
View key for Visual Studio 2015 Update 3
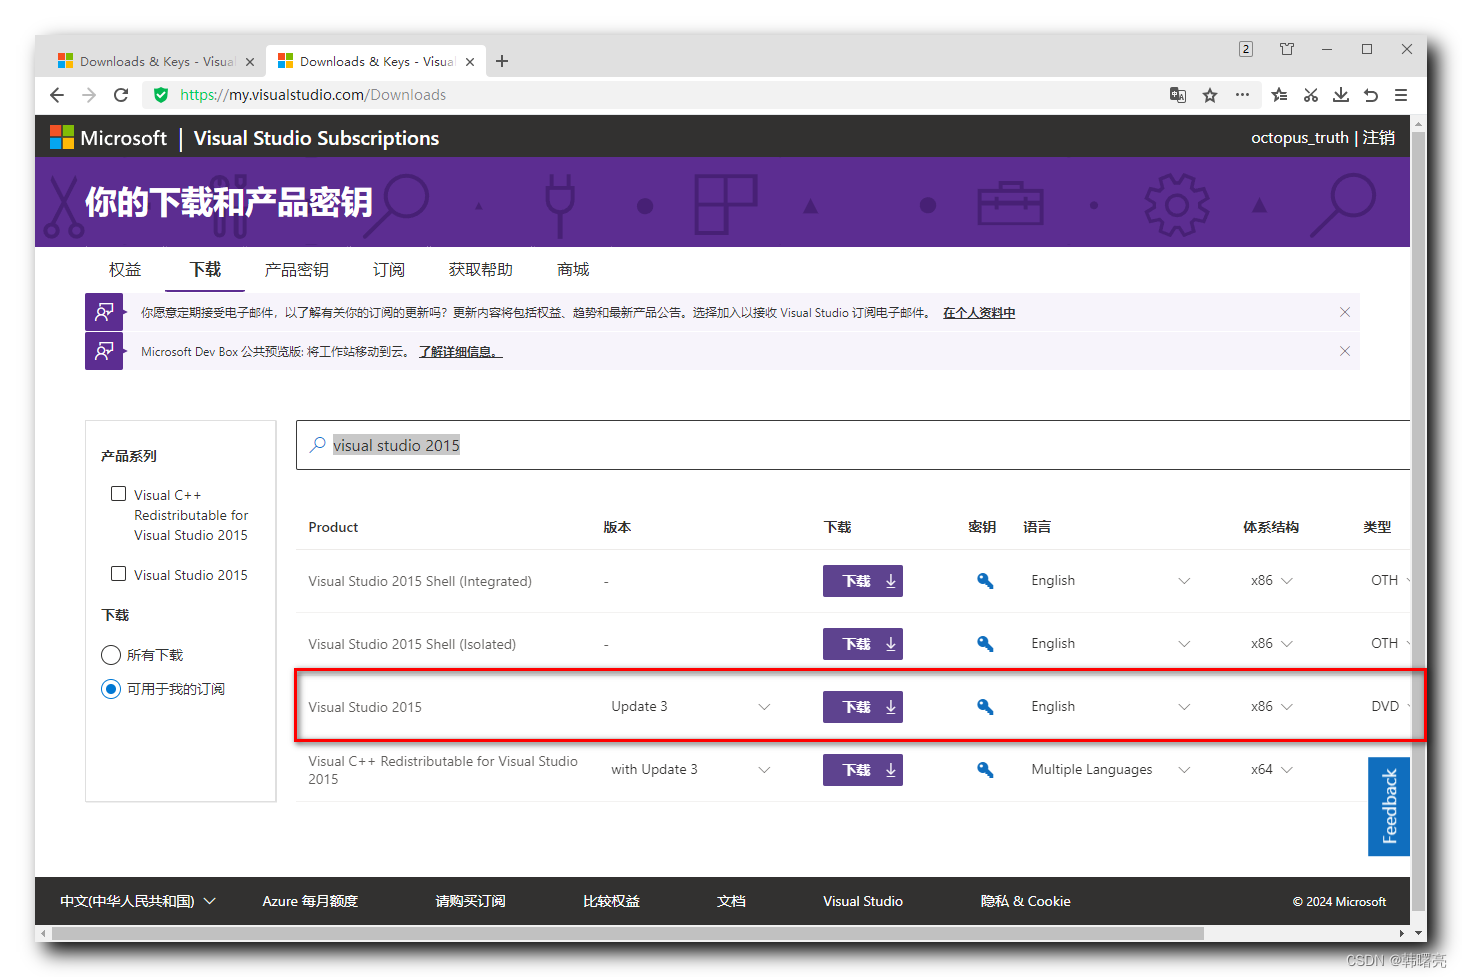point(985,707)
